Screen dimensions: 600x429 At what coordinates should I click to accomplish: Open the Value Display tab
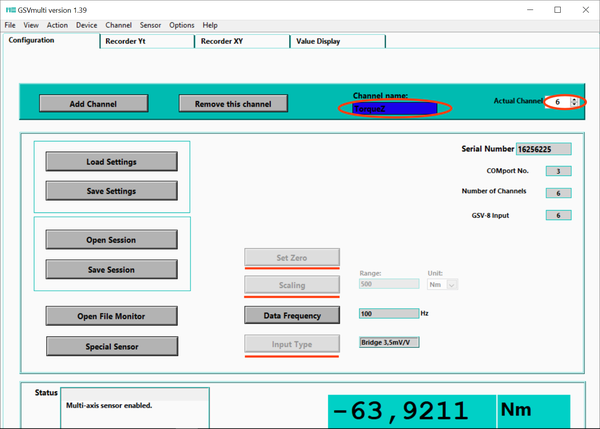[x=338, y=42]
